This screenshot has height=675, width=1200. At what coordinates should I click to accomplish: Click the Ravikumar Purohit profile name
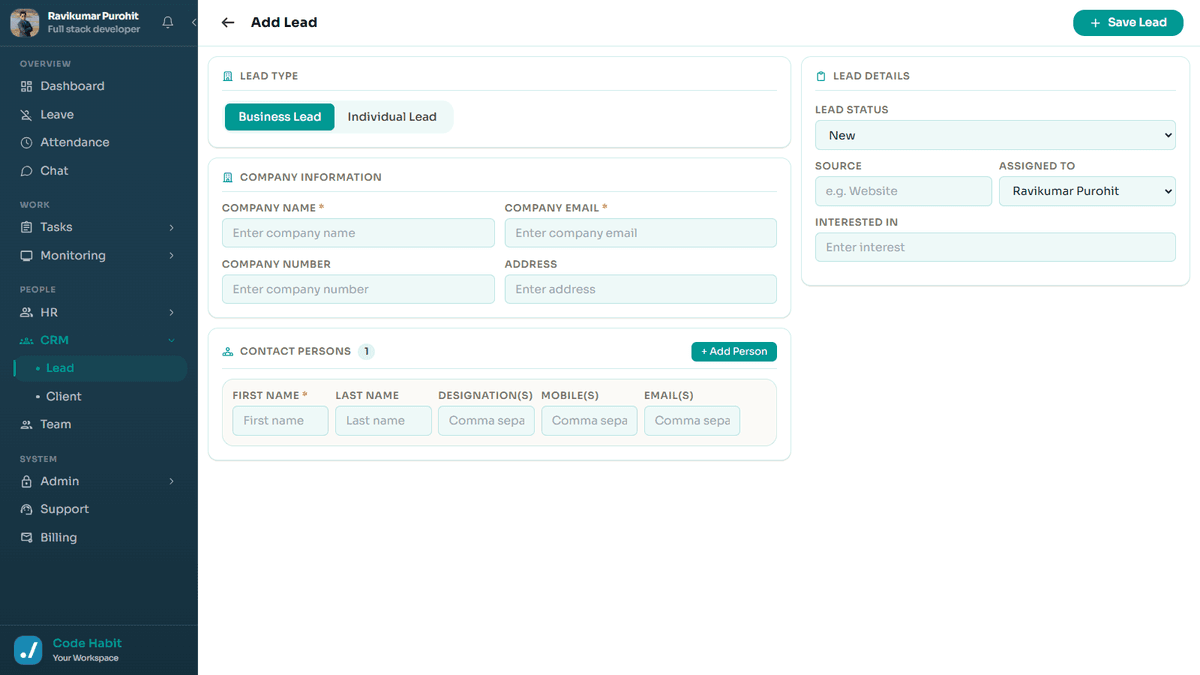click(x=93, y=17)
